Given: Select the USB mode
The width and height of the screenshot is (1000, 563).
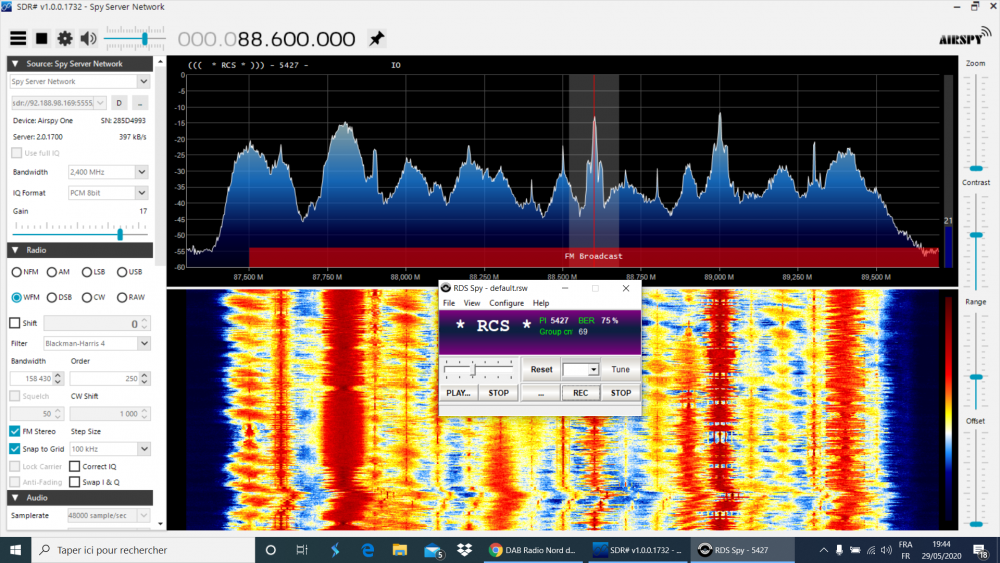Looking at the screenshot, I should pyautogui.click(x=122, y=272).
